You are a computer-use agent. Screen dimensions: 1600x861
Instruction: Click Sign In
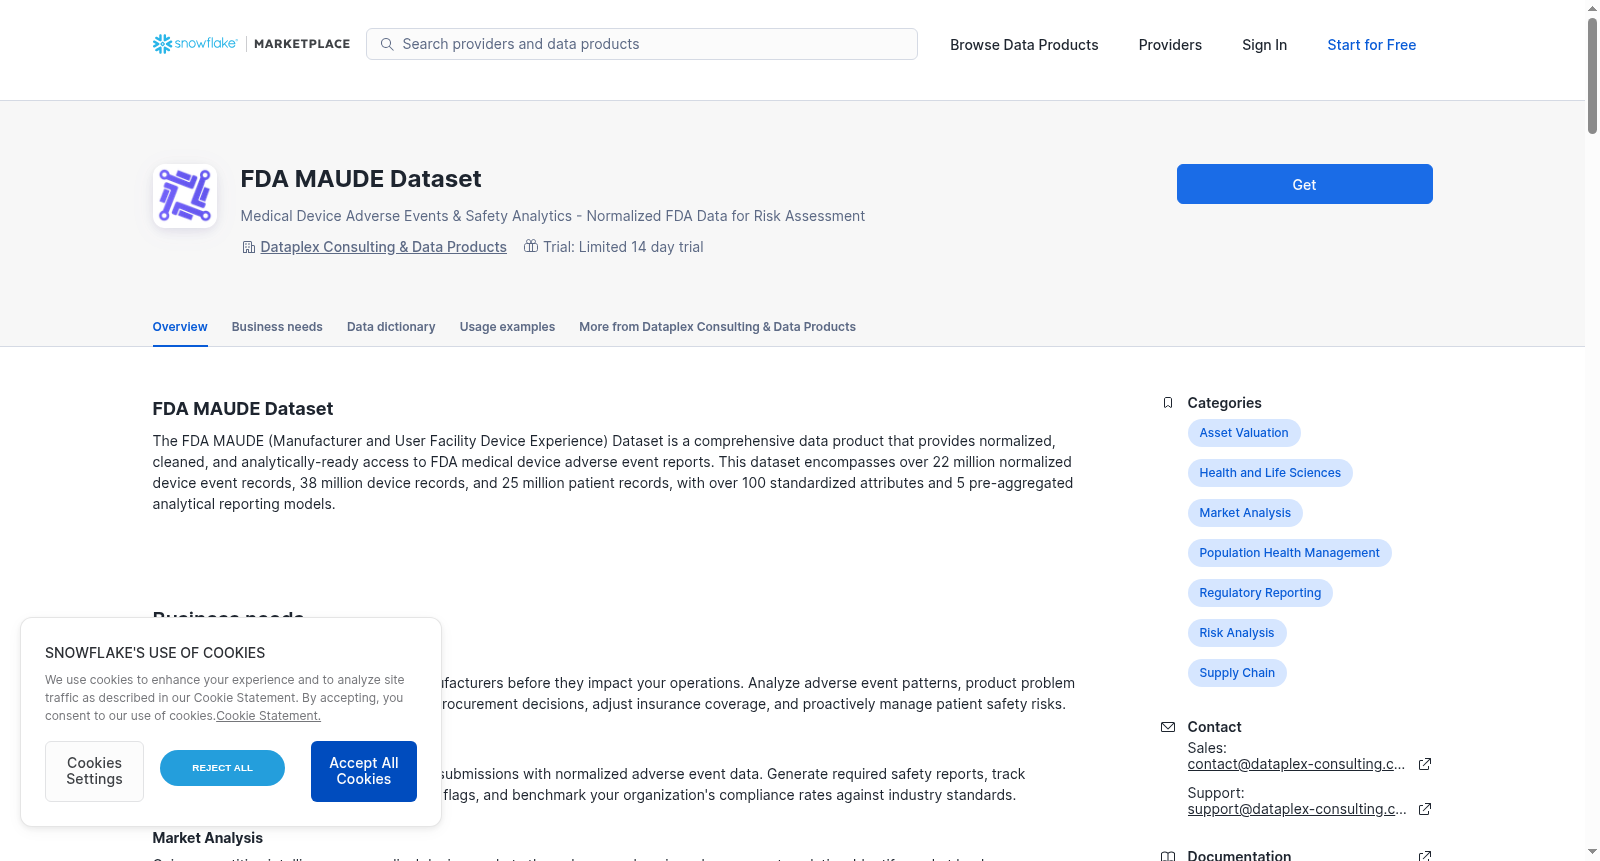pyautogui.click(x=1264, y=45)
